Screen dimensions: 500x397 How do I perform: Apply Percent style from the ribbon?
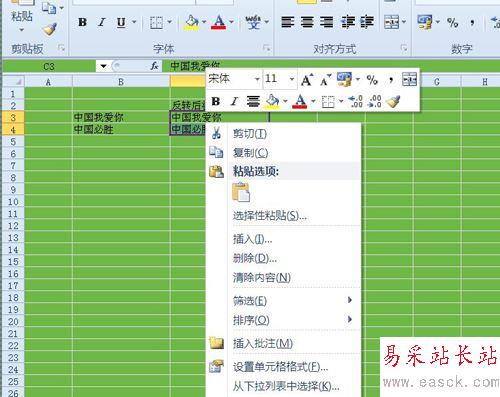(452, 23)
